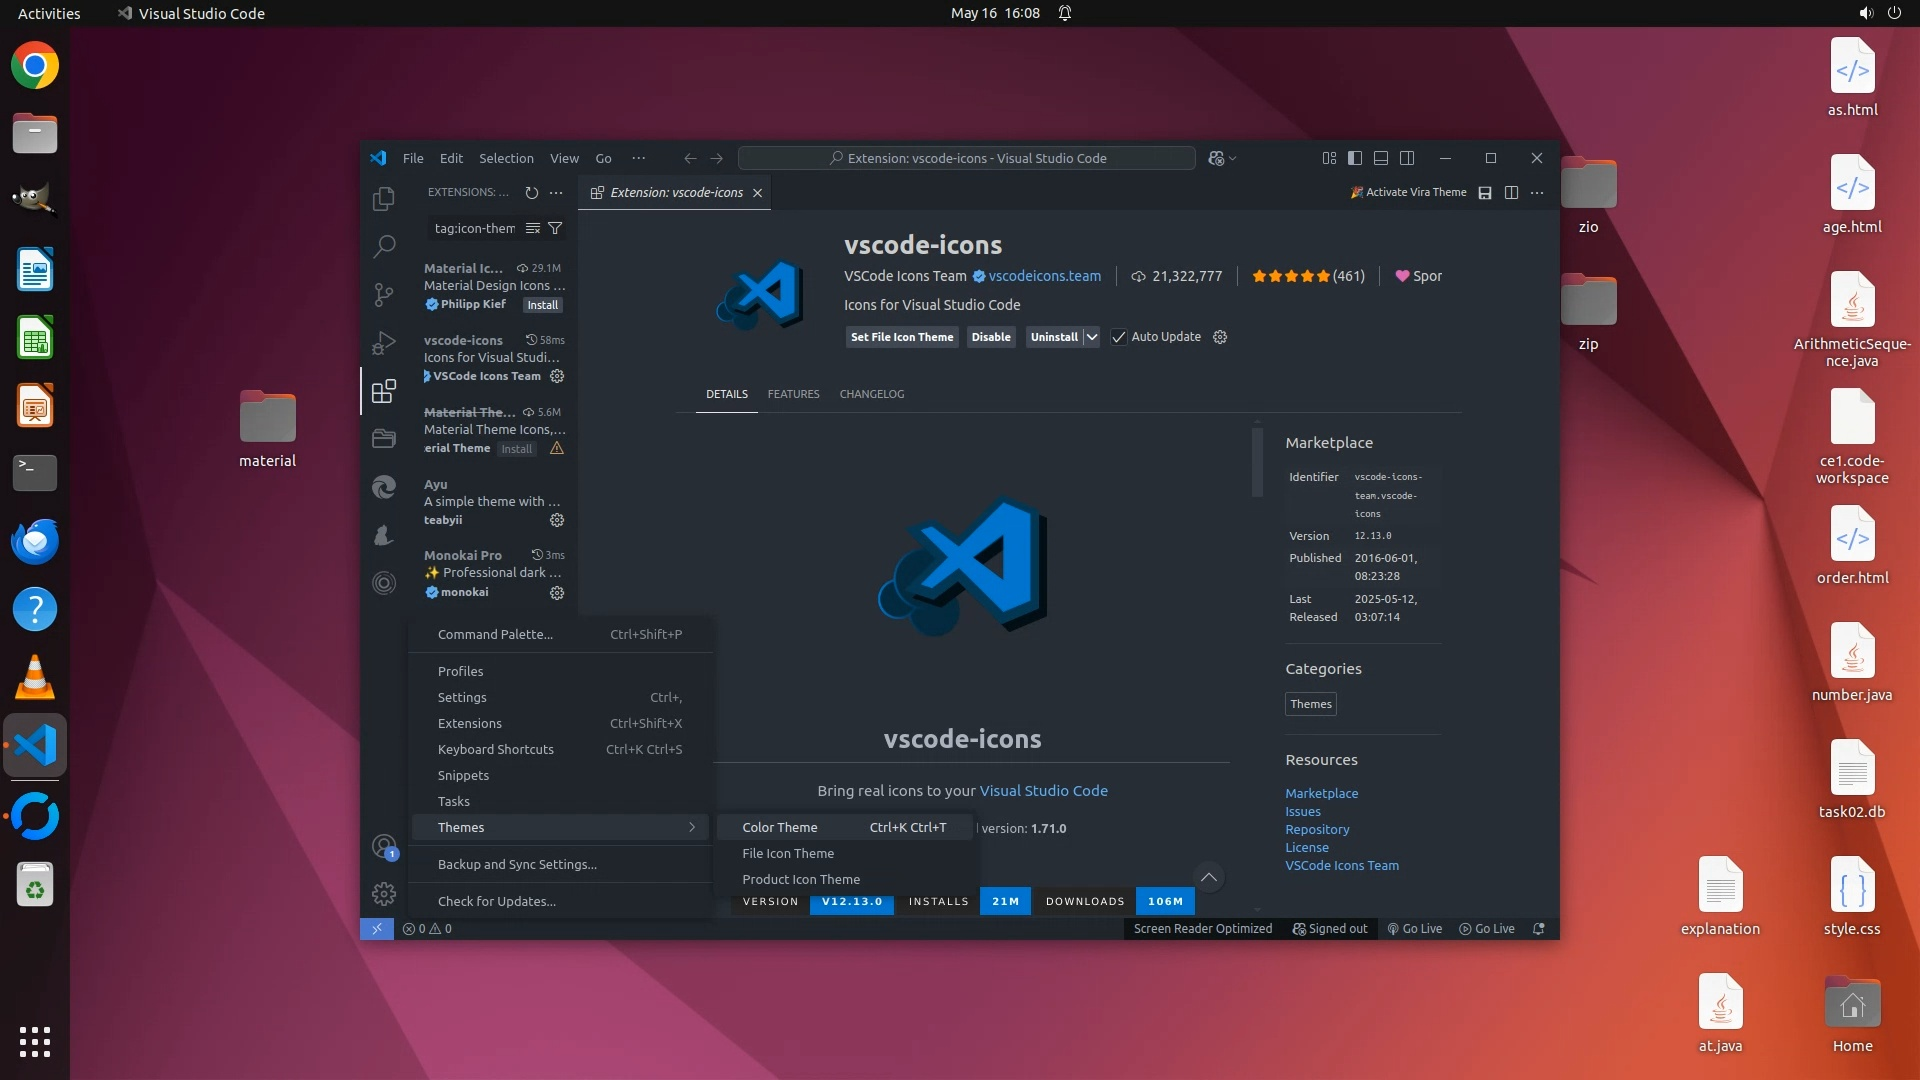Open the Source Control view icon
Viewport: 1920px width, 1080px height.
tap(383, 294)
